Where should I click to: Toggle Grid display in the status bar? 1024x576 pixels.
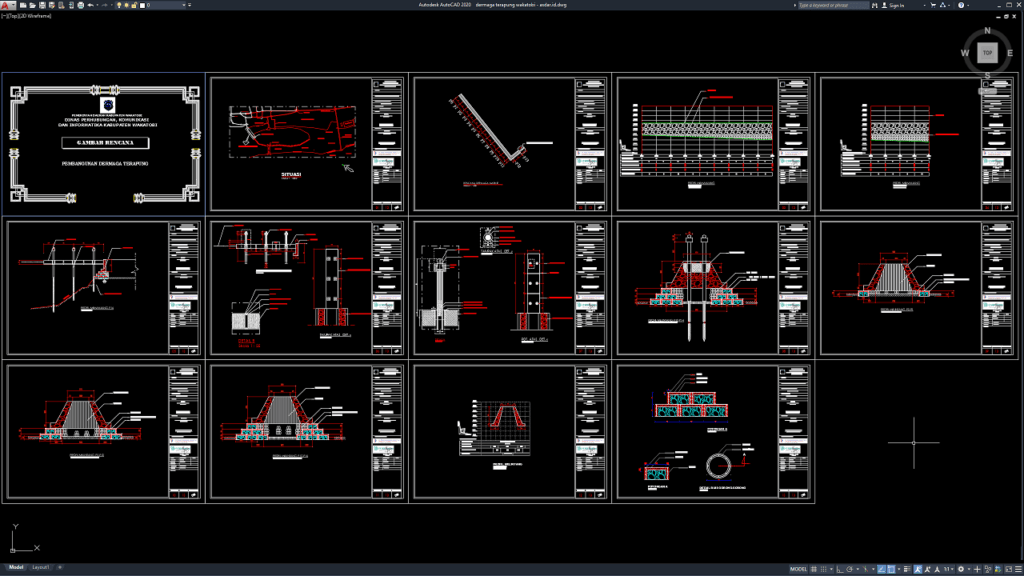(813, 568)
